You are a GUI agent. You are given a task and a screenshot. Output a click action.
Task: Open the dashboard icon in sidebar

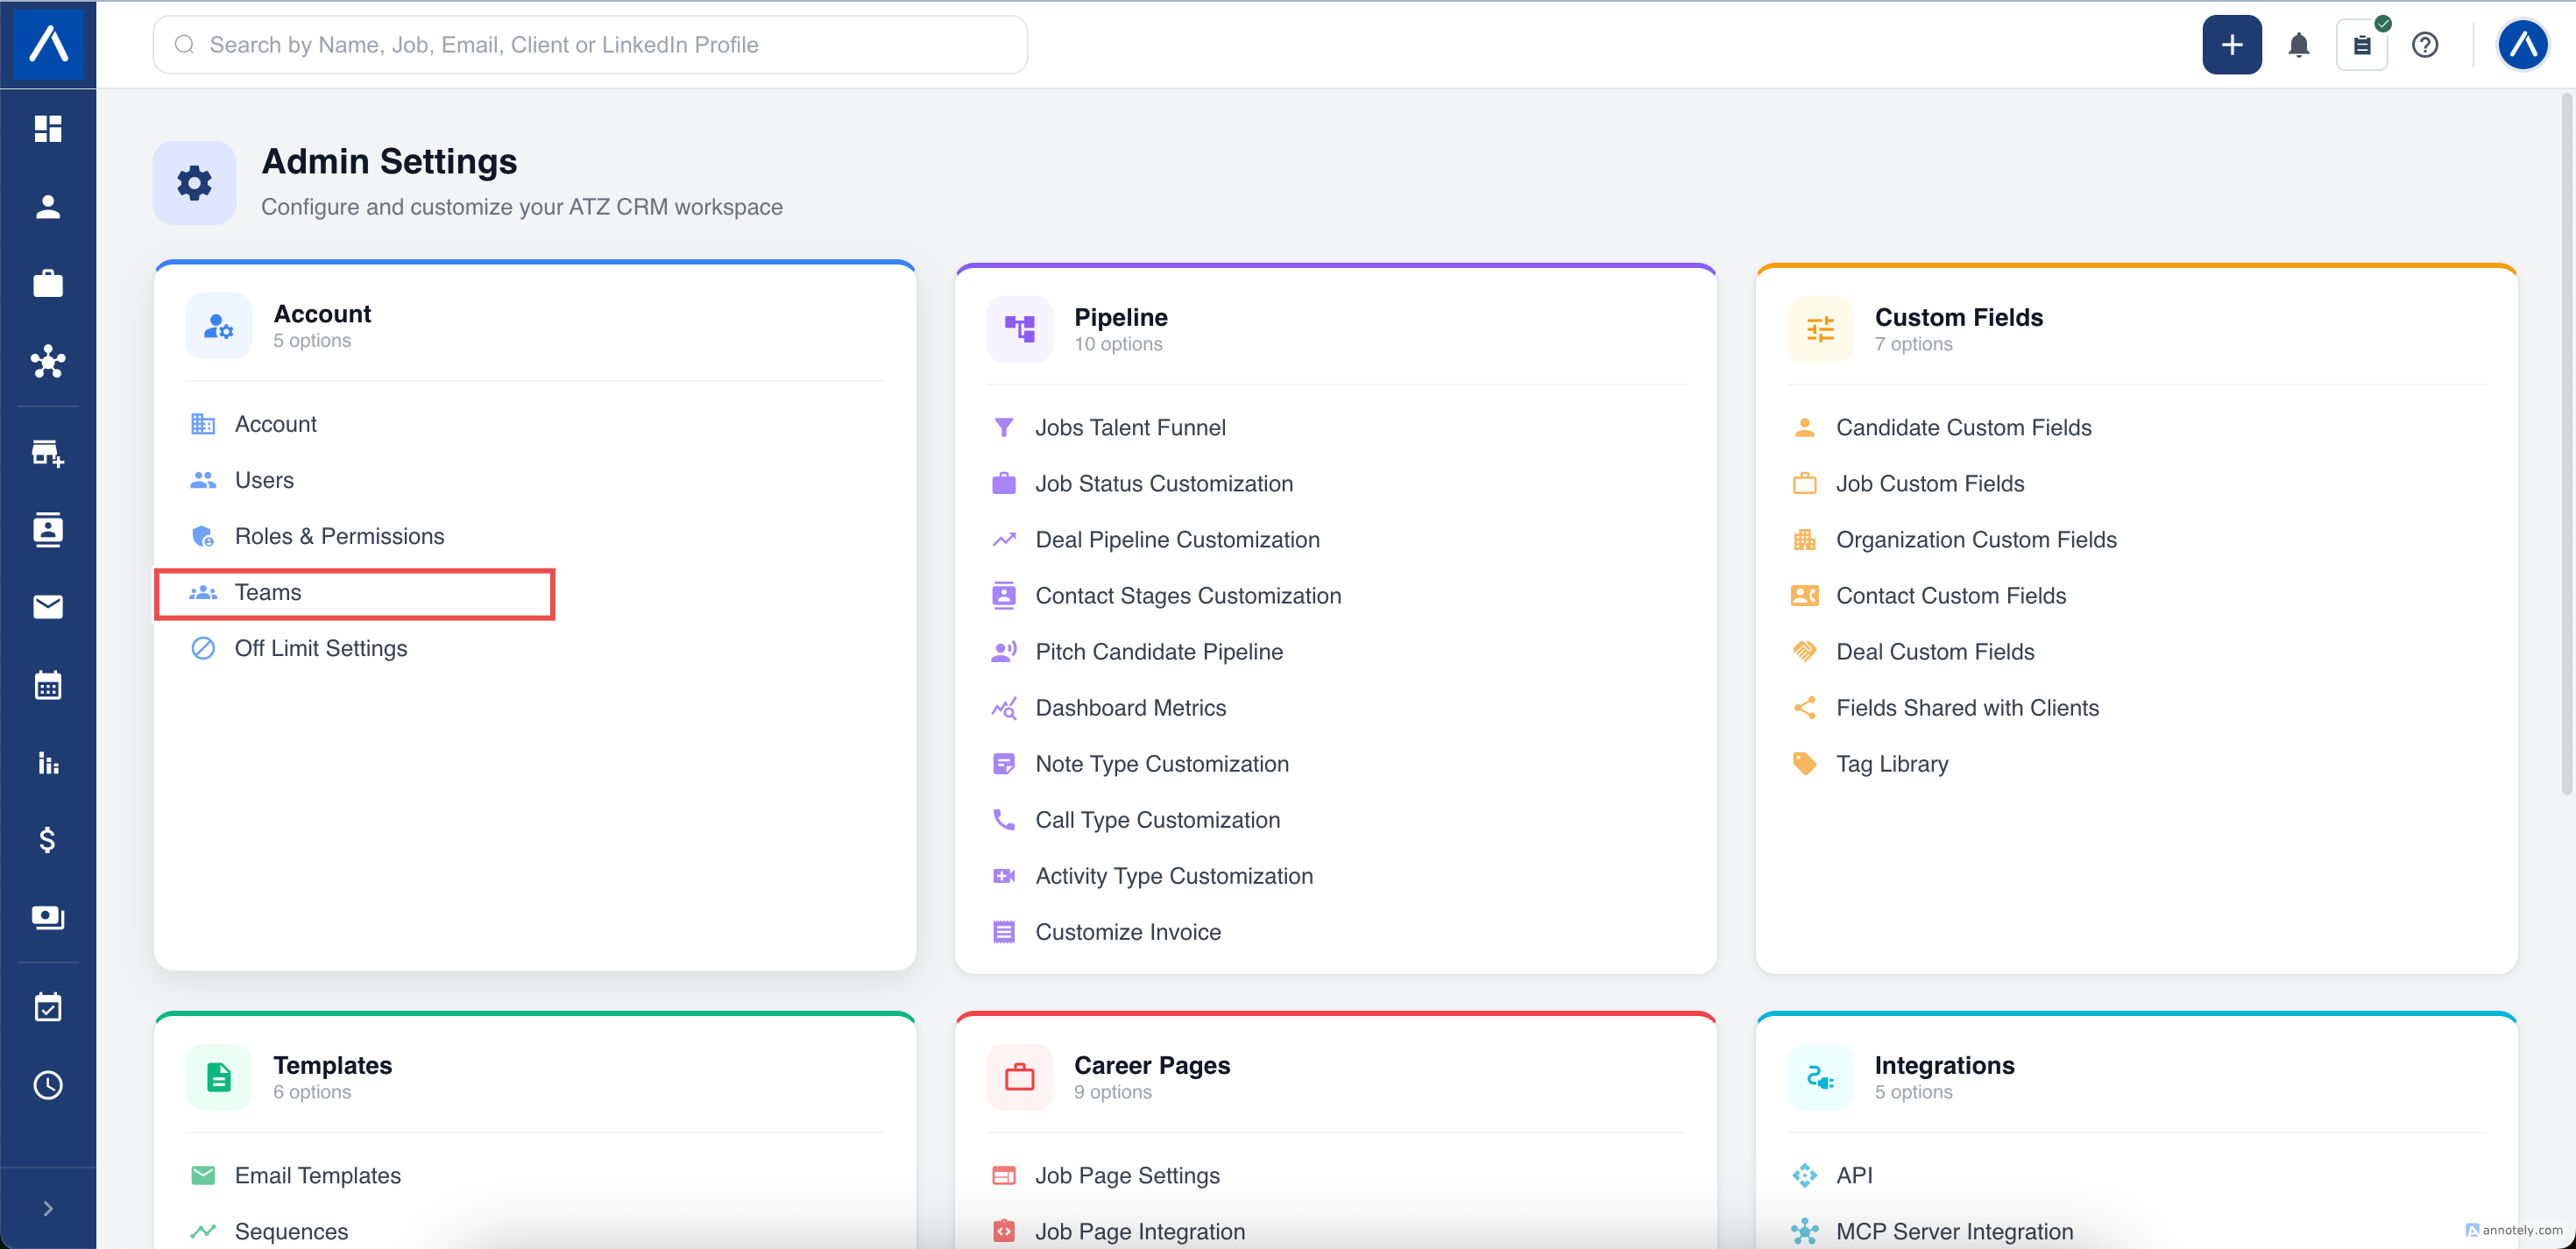tap(48, 129)
